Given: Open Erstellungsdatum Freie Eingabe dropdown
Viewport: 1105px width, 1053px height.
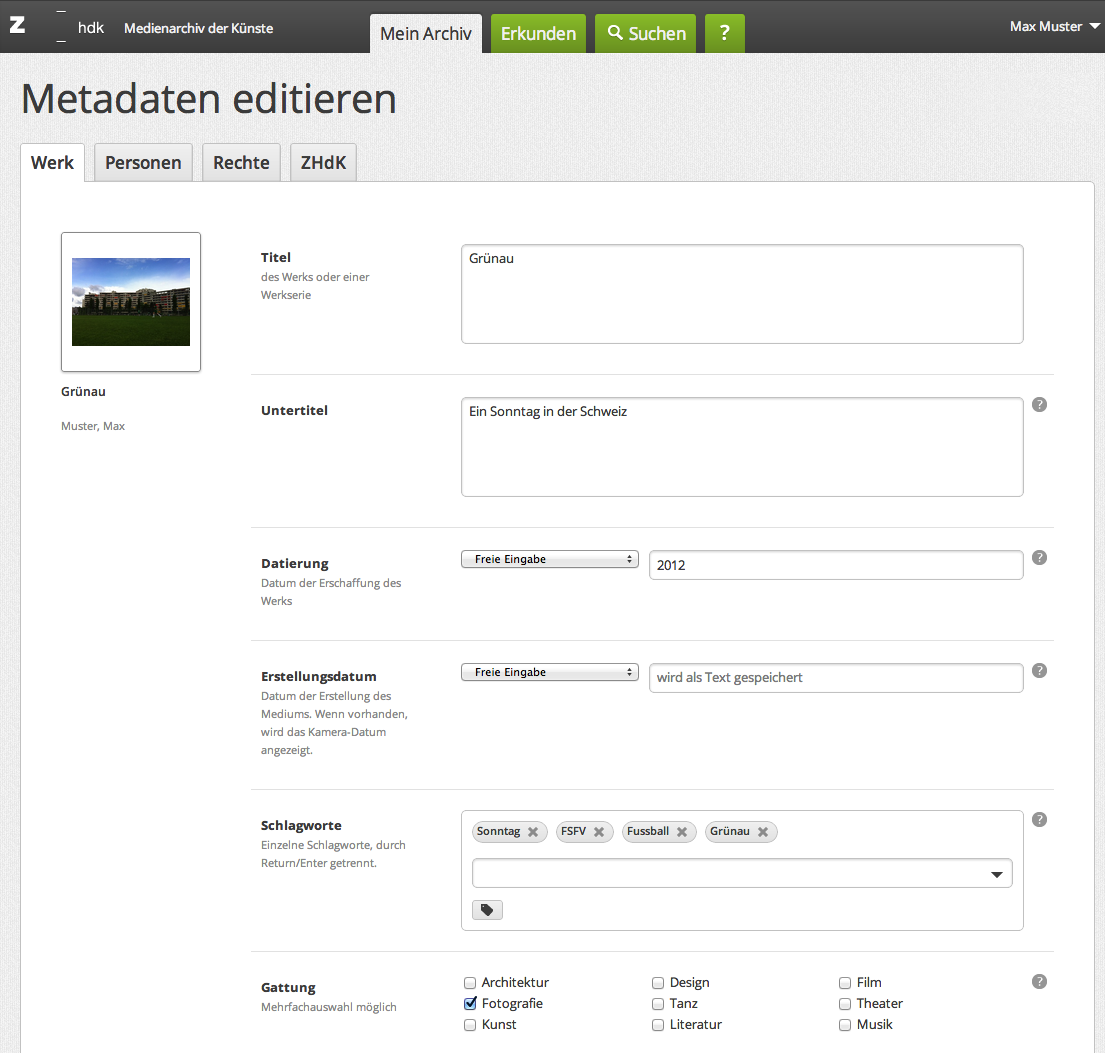Looking at the screenshot, I should click(549, 673).
